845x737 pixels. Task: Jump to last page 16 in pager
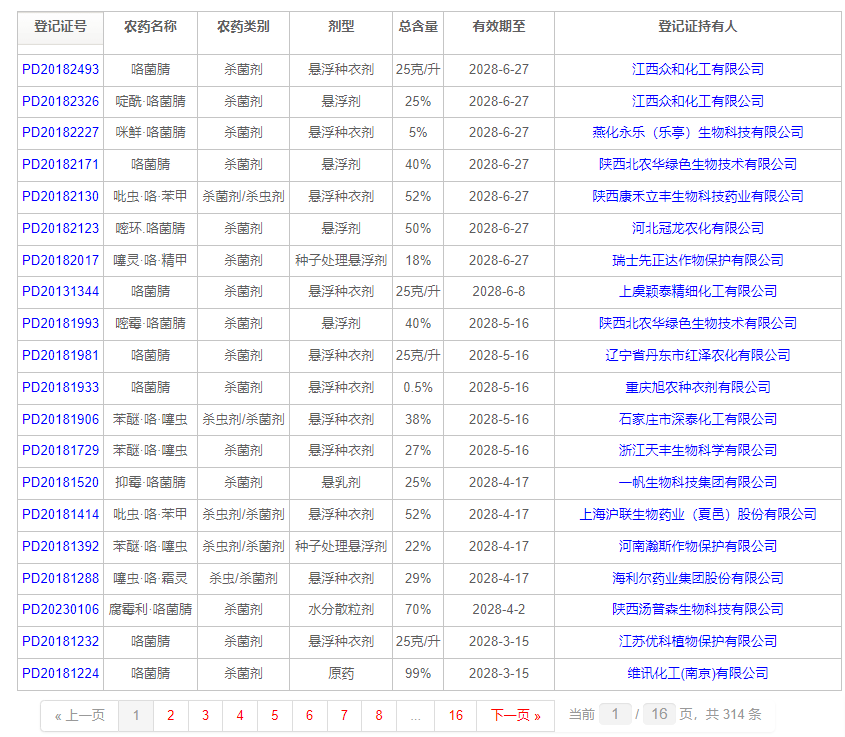(456, 716)
